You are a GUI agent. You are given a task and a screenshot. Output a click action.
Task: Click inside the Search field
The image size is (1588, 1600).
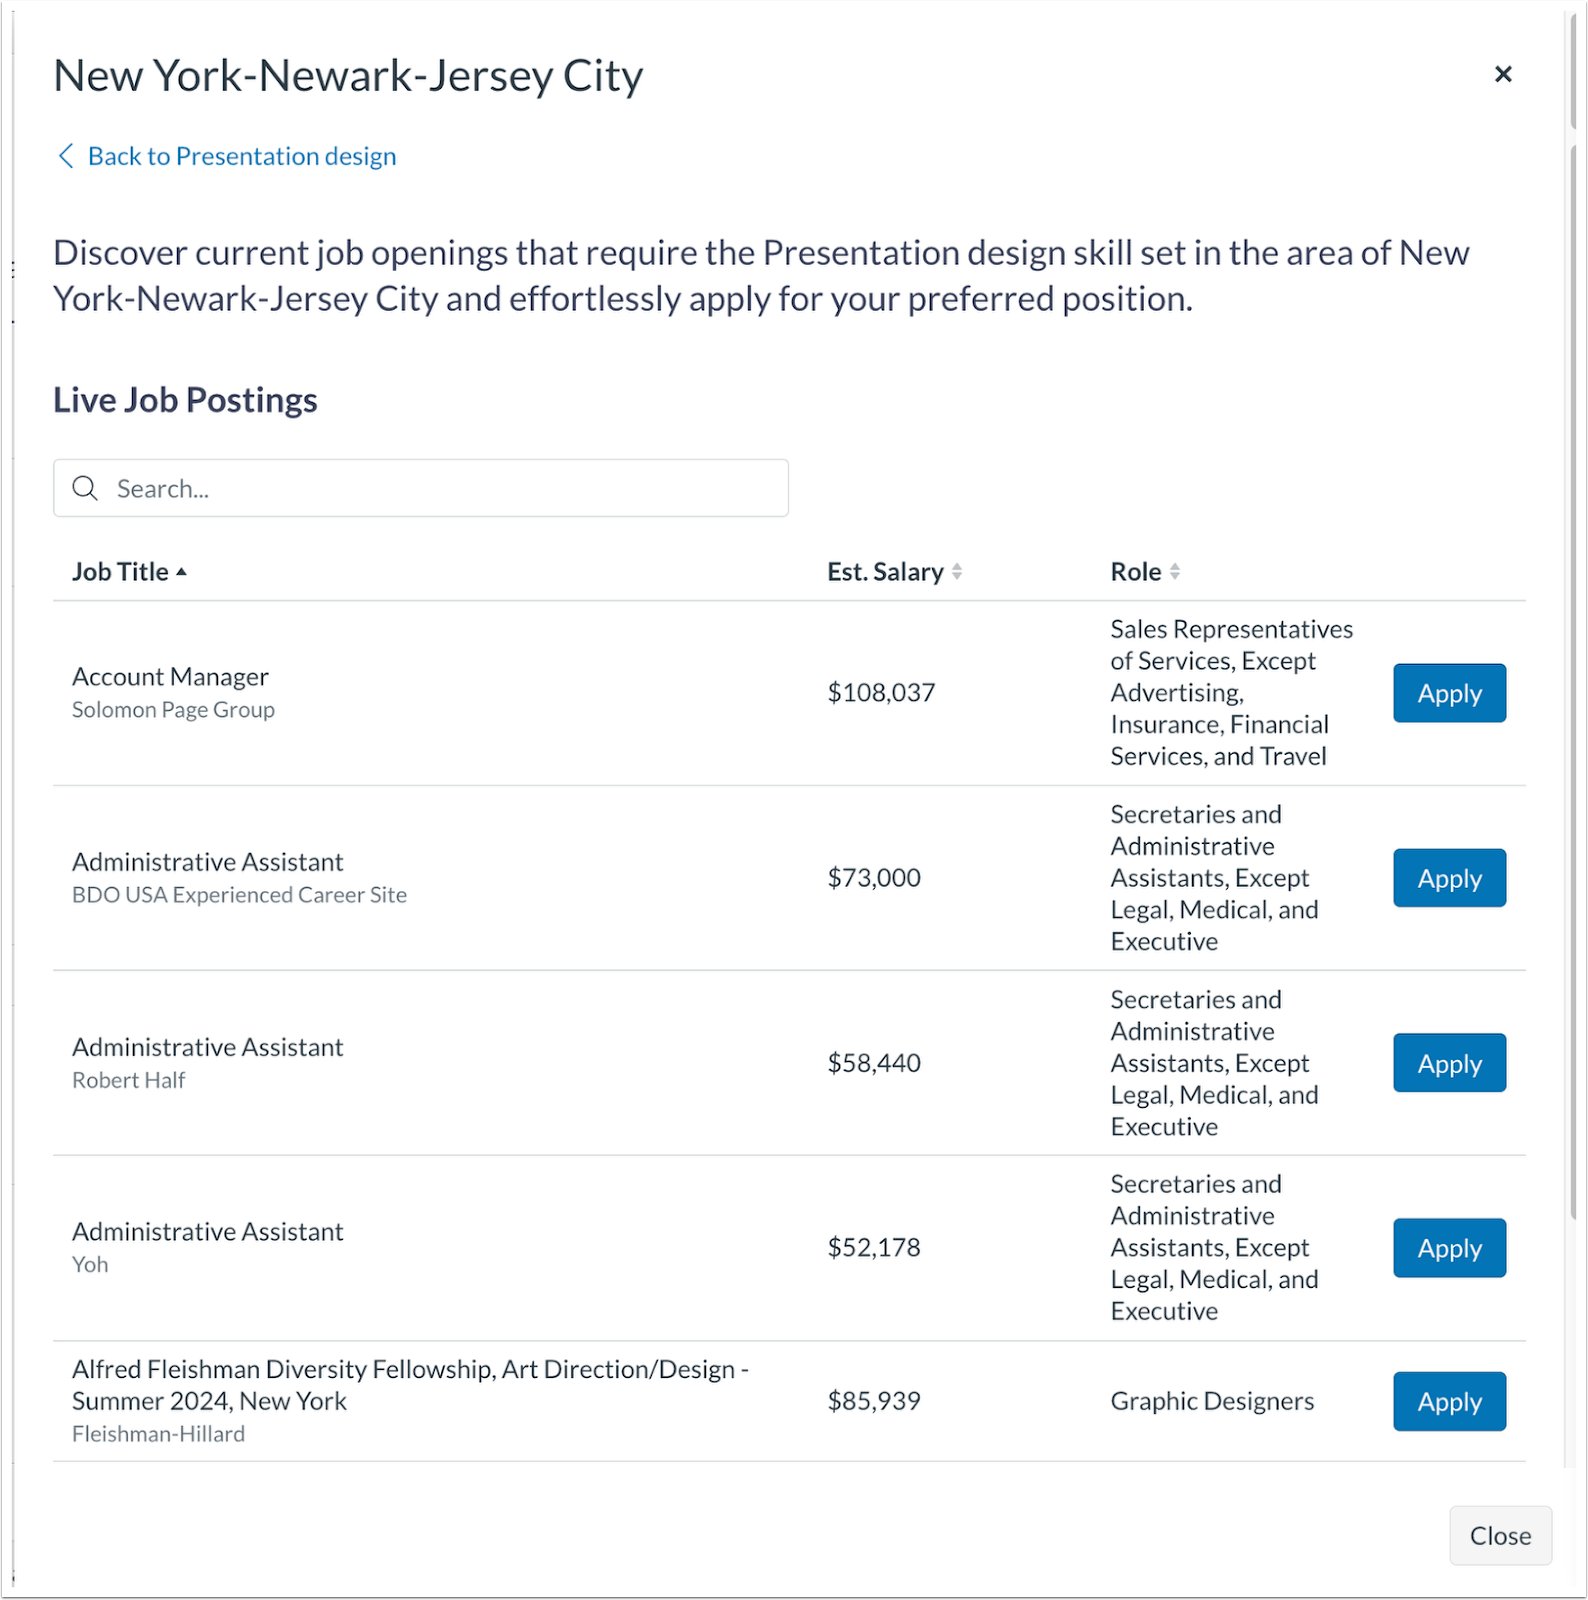pos(420,488)
